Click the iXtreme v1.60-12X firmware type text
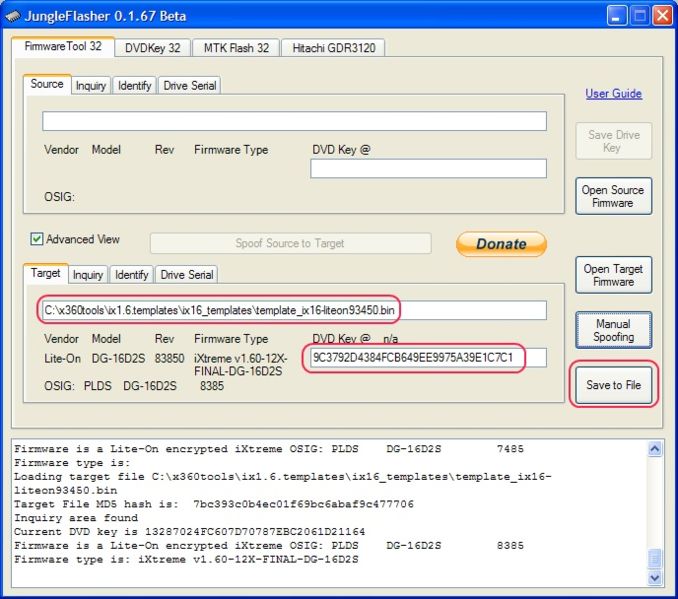The image size is (678, 599). pyautogui.click(x=240, y=365)
